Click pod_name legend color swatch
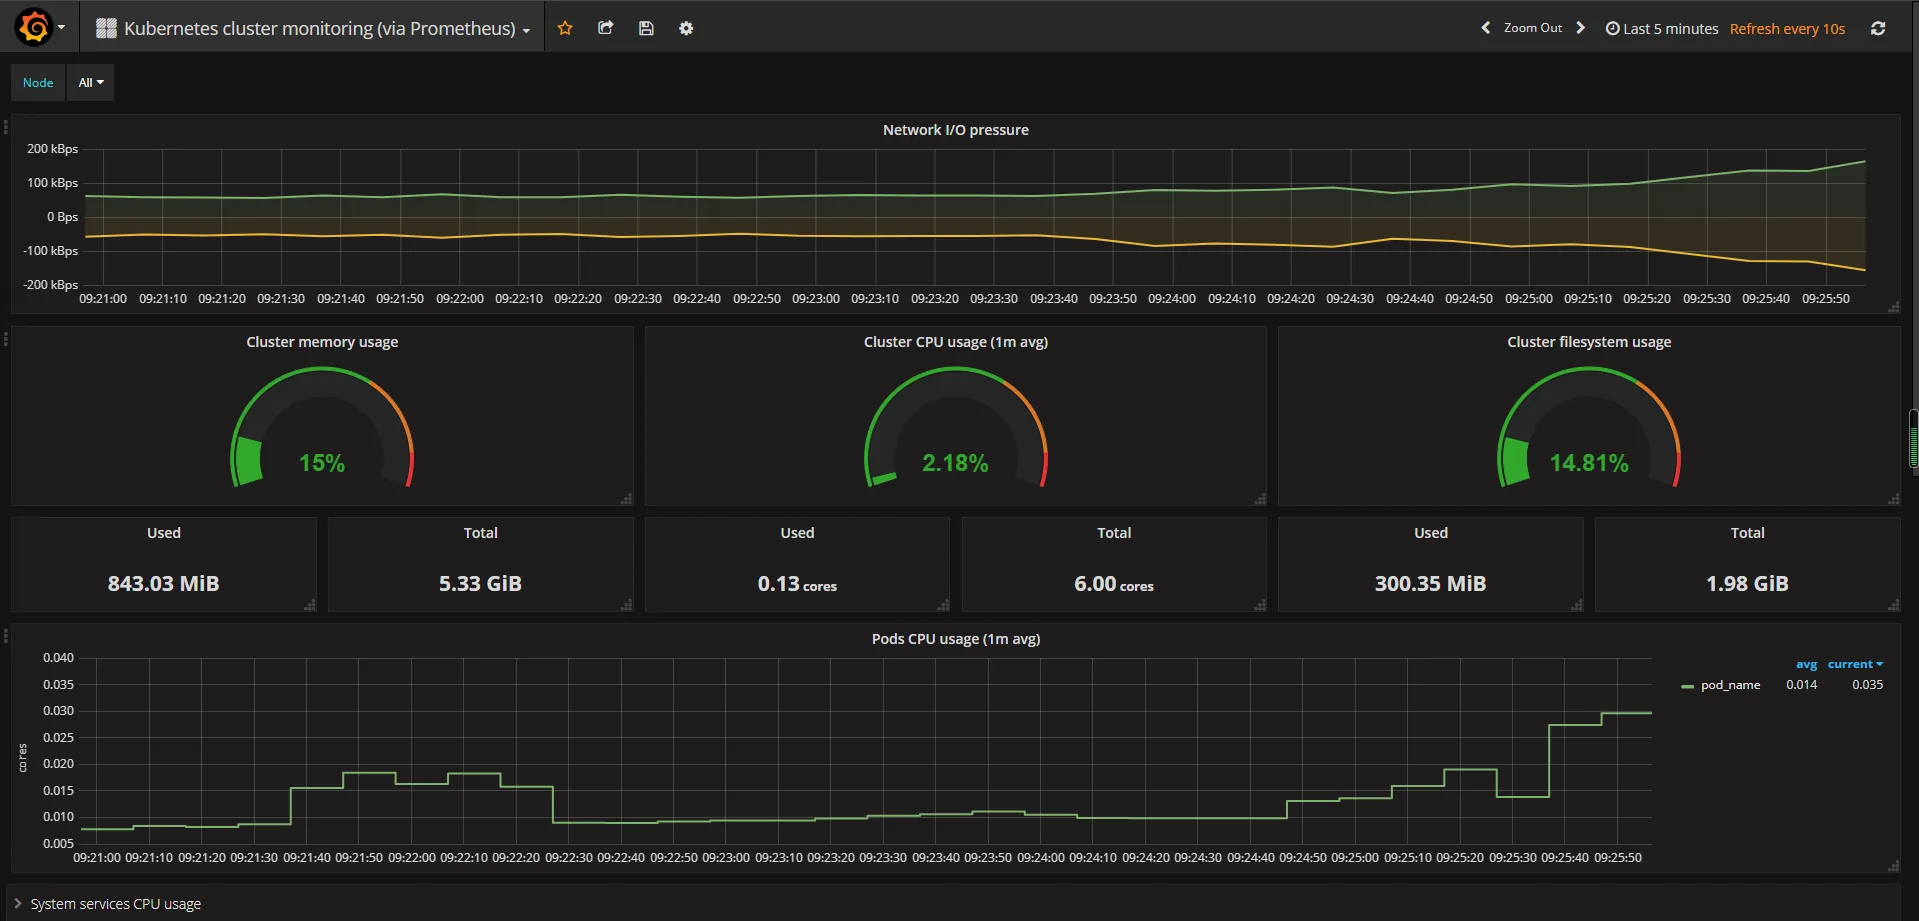 coord(1688,686)
